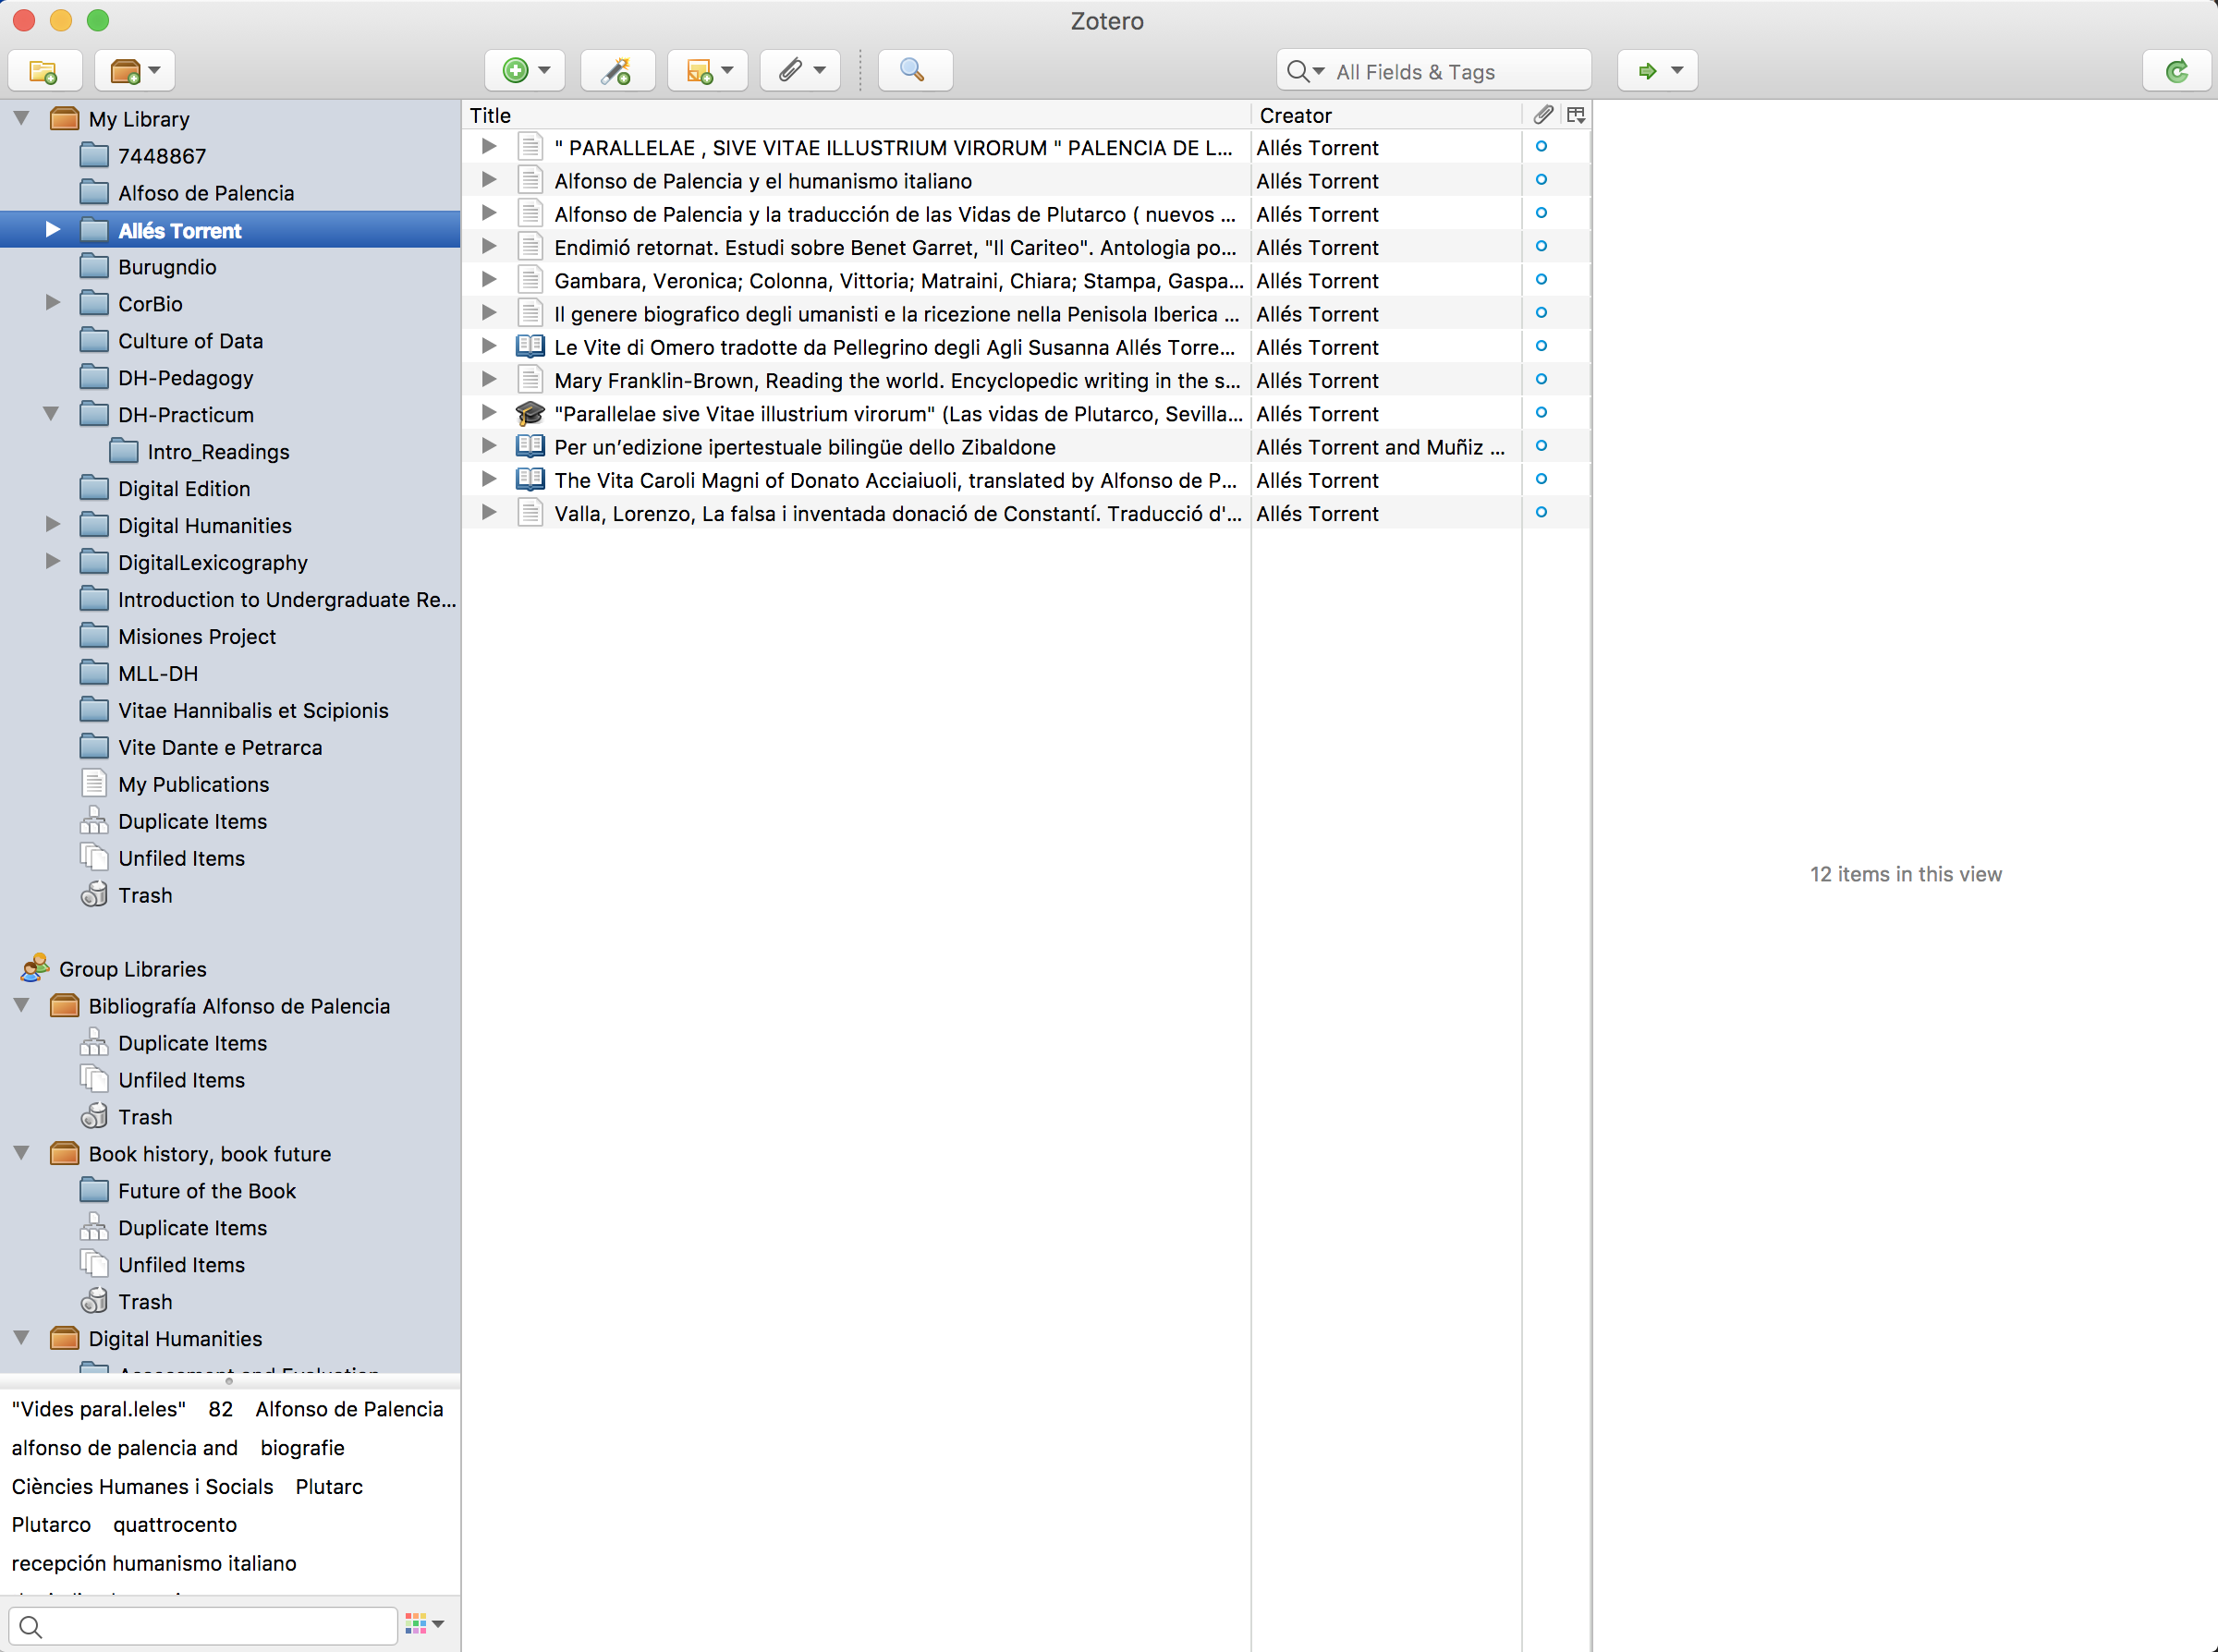
Task: Filter by recepción humanismo italiano tag
Action: pos(154,1564)
